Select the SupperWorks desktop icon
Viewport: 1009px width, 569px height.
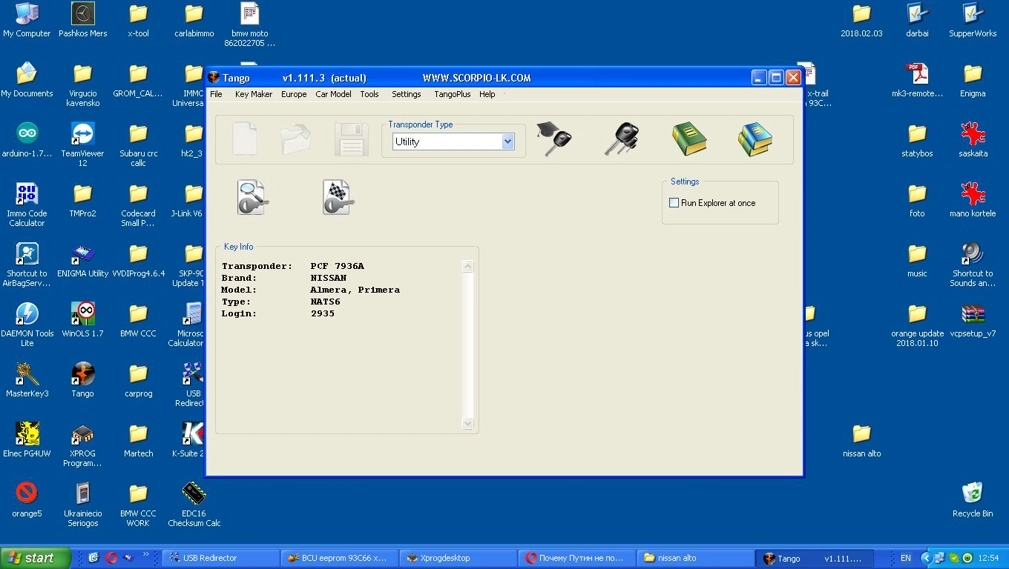(x=972, y=20)
